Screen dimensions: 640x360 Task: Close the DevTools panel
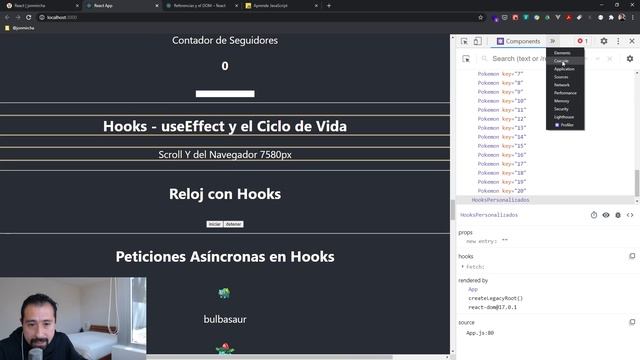pos(632,41)
